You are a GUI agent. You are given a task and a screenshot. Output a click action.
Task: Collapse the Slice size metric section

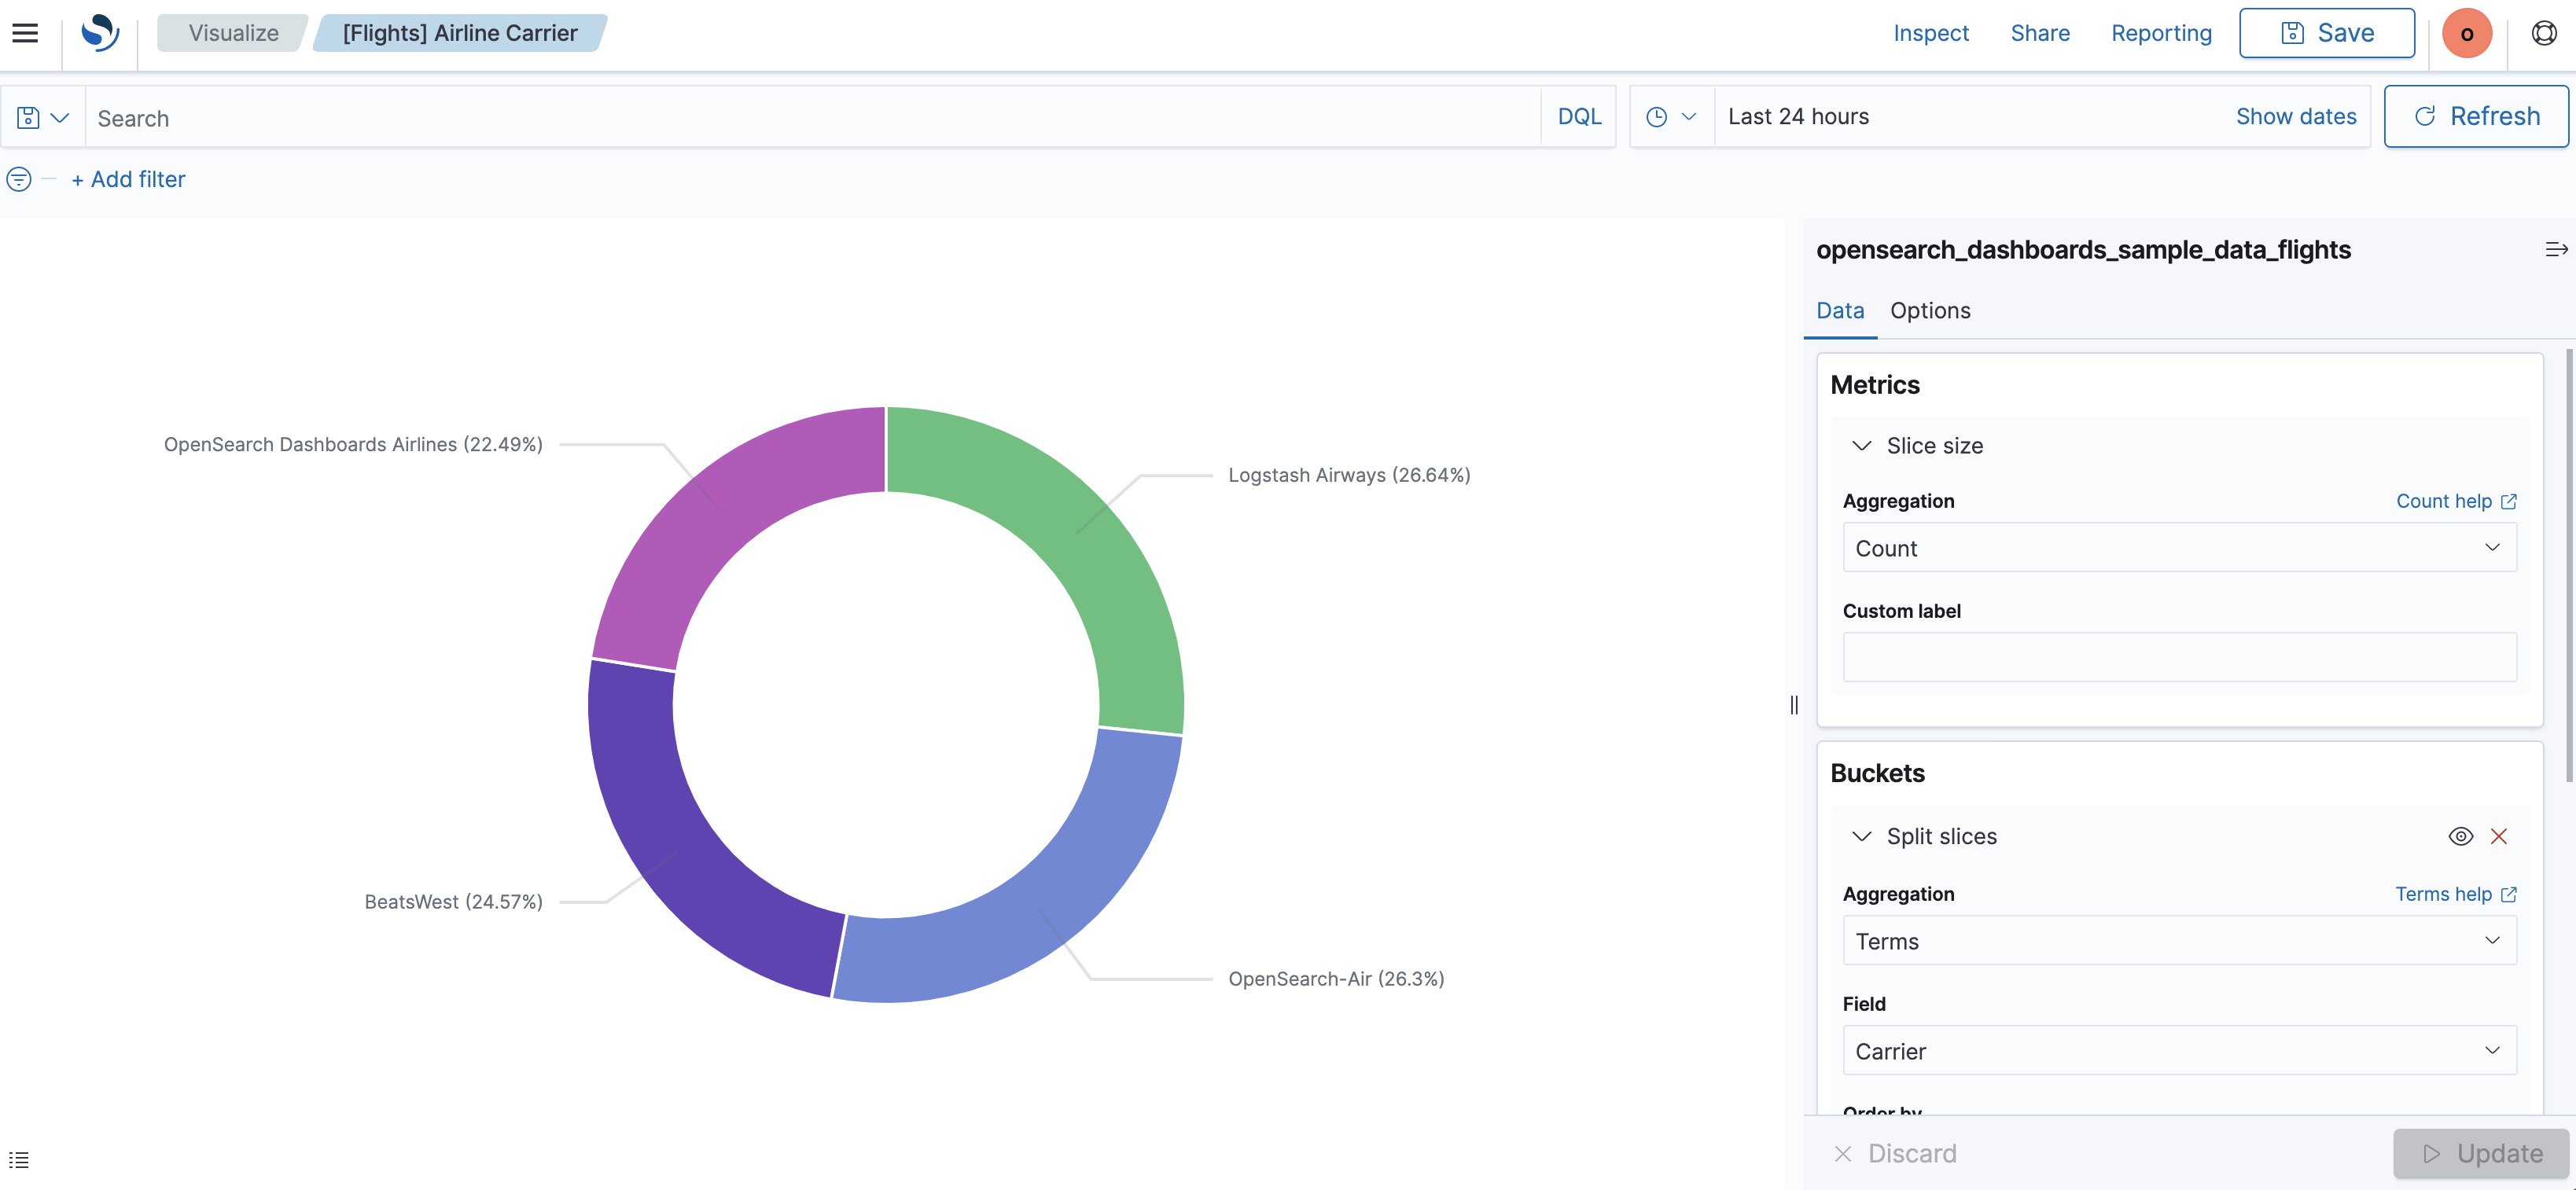[x=1861, y=446]
